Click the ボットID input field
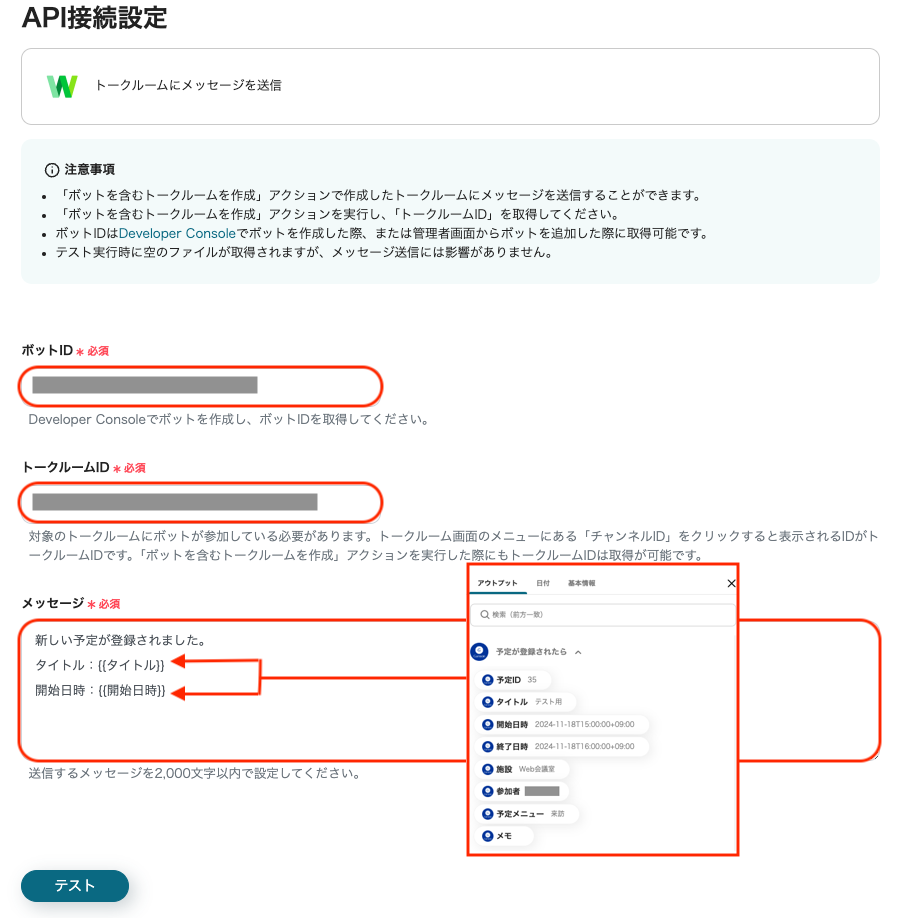 pos(201,386)
